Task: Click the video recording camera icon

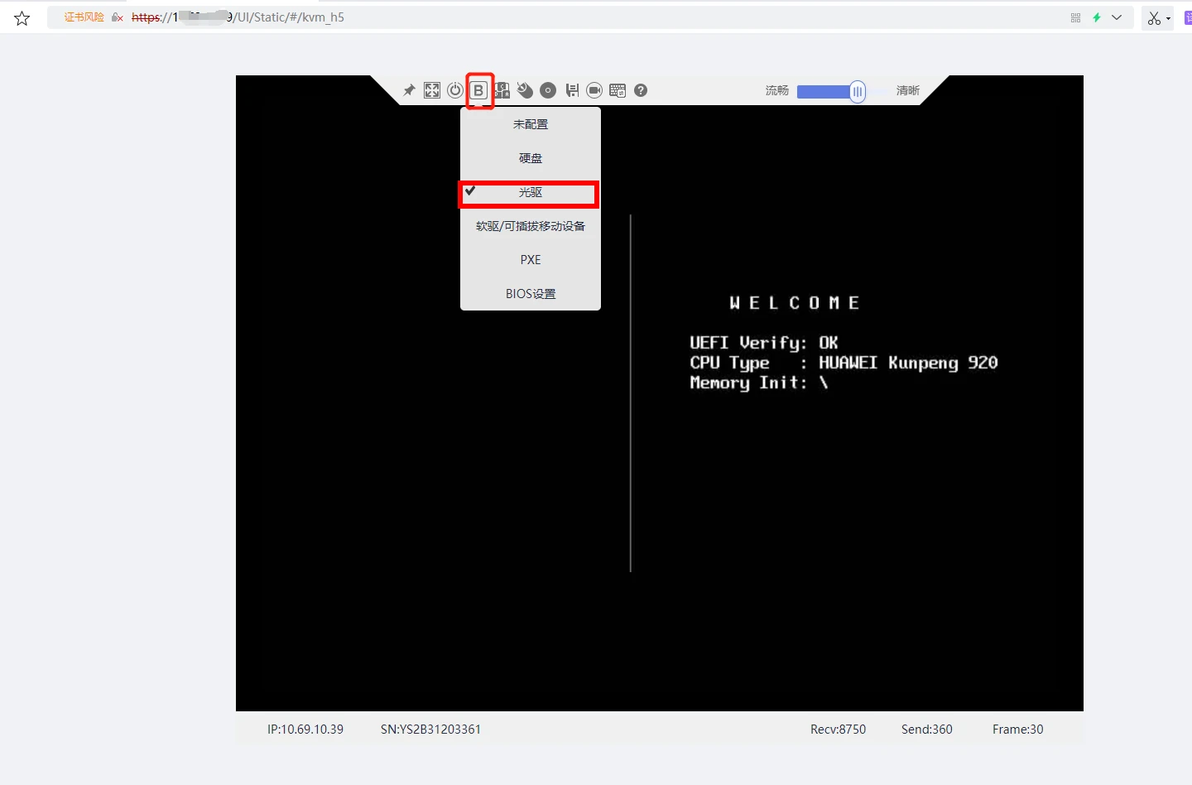Action: tap(594, 90)
